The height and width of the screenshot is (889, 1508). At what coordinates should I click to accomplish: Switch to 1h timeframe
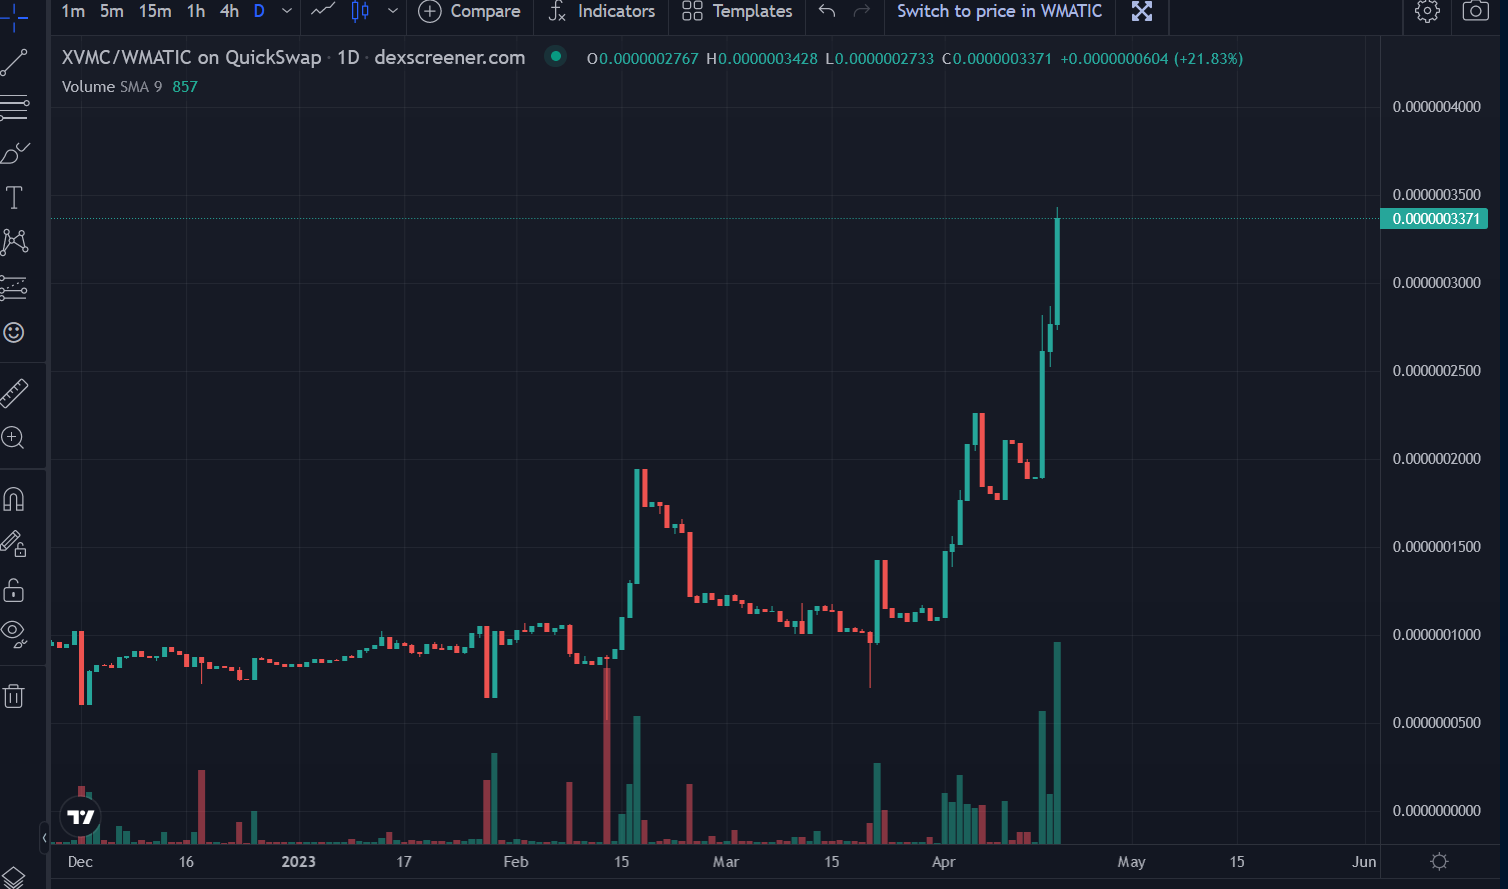click(x=196, y=11)
